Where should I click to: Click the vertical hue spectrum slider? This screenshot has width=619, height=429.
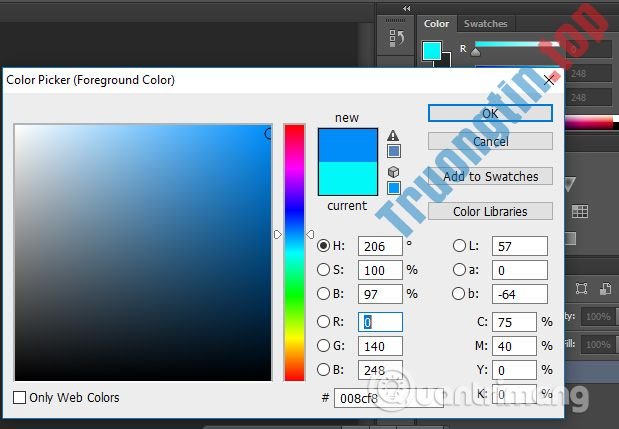point(294,253)
